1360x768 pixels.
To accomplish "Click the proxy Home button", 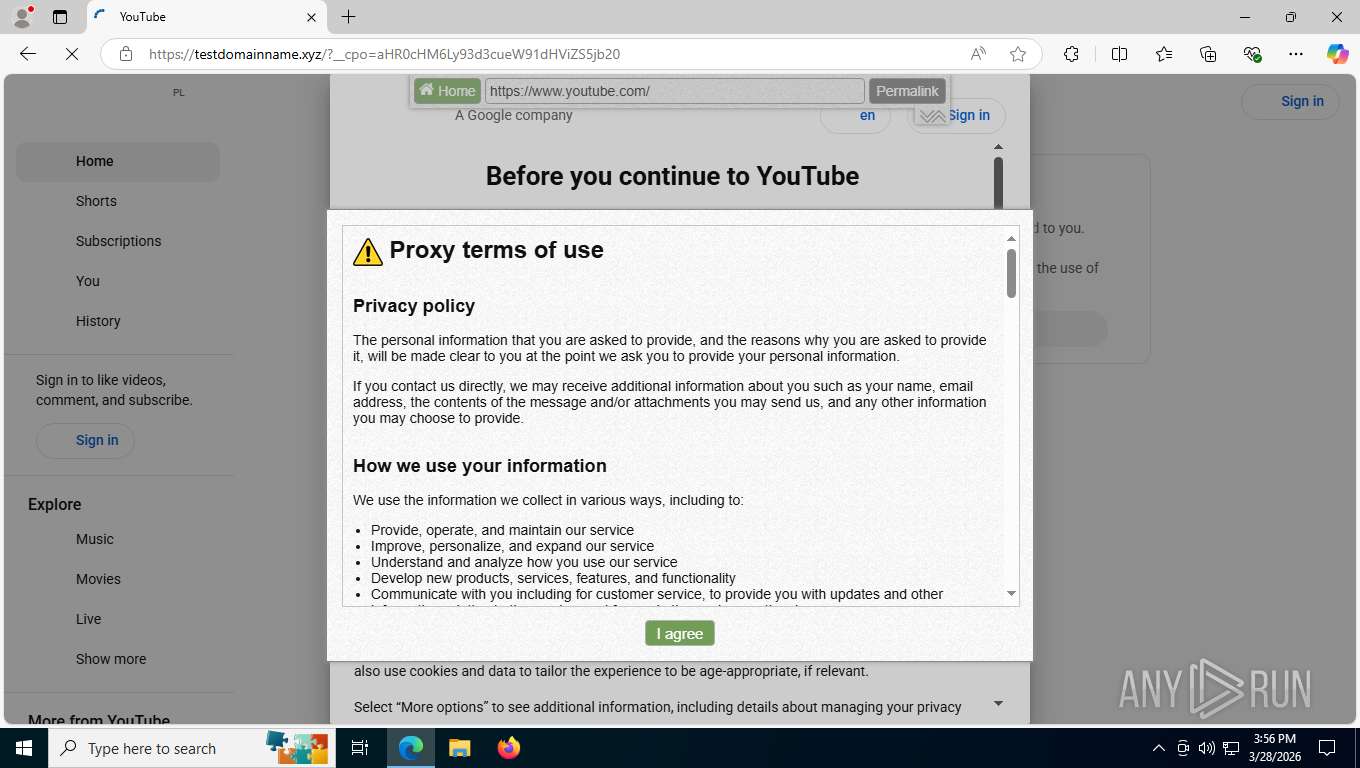I will [447, 91].
